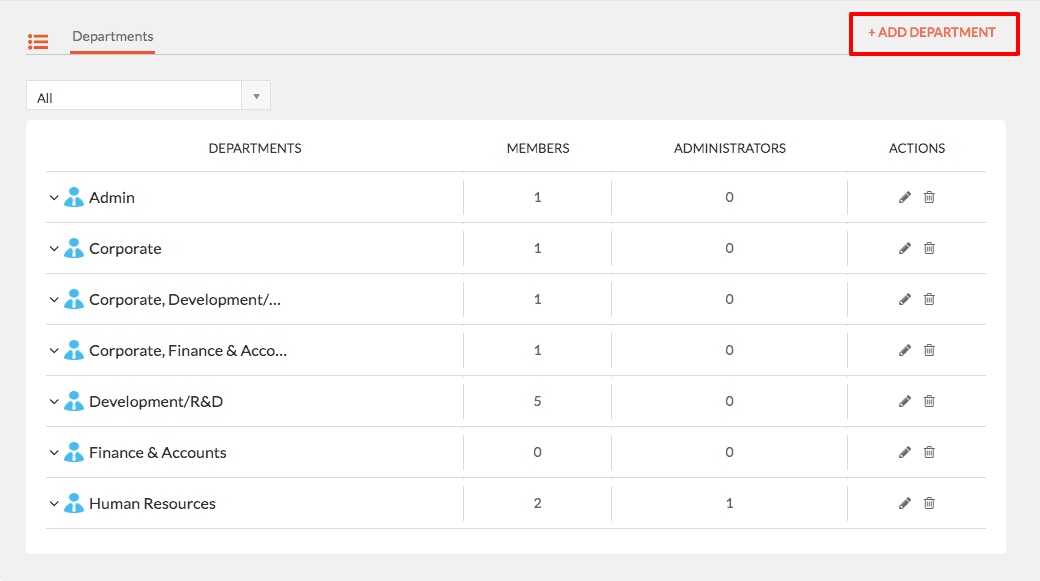Expand the Human Resources row chevron
The width and height of the screenshot is (1040, 581).
[x=54, y=504]
